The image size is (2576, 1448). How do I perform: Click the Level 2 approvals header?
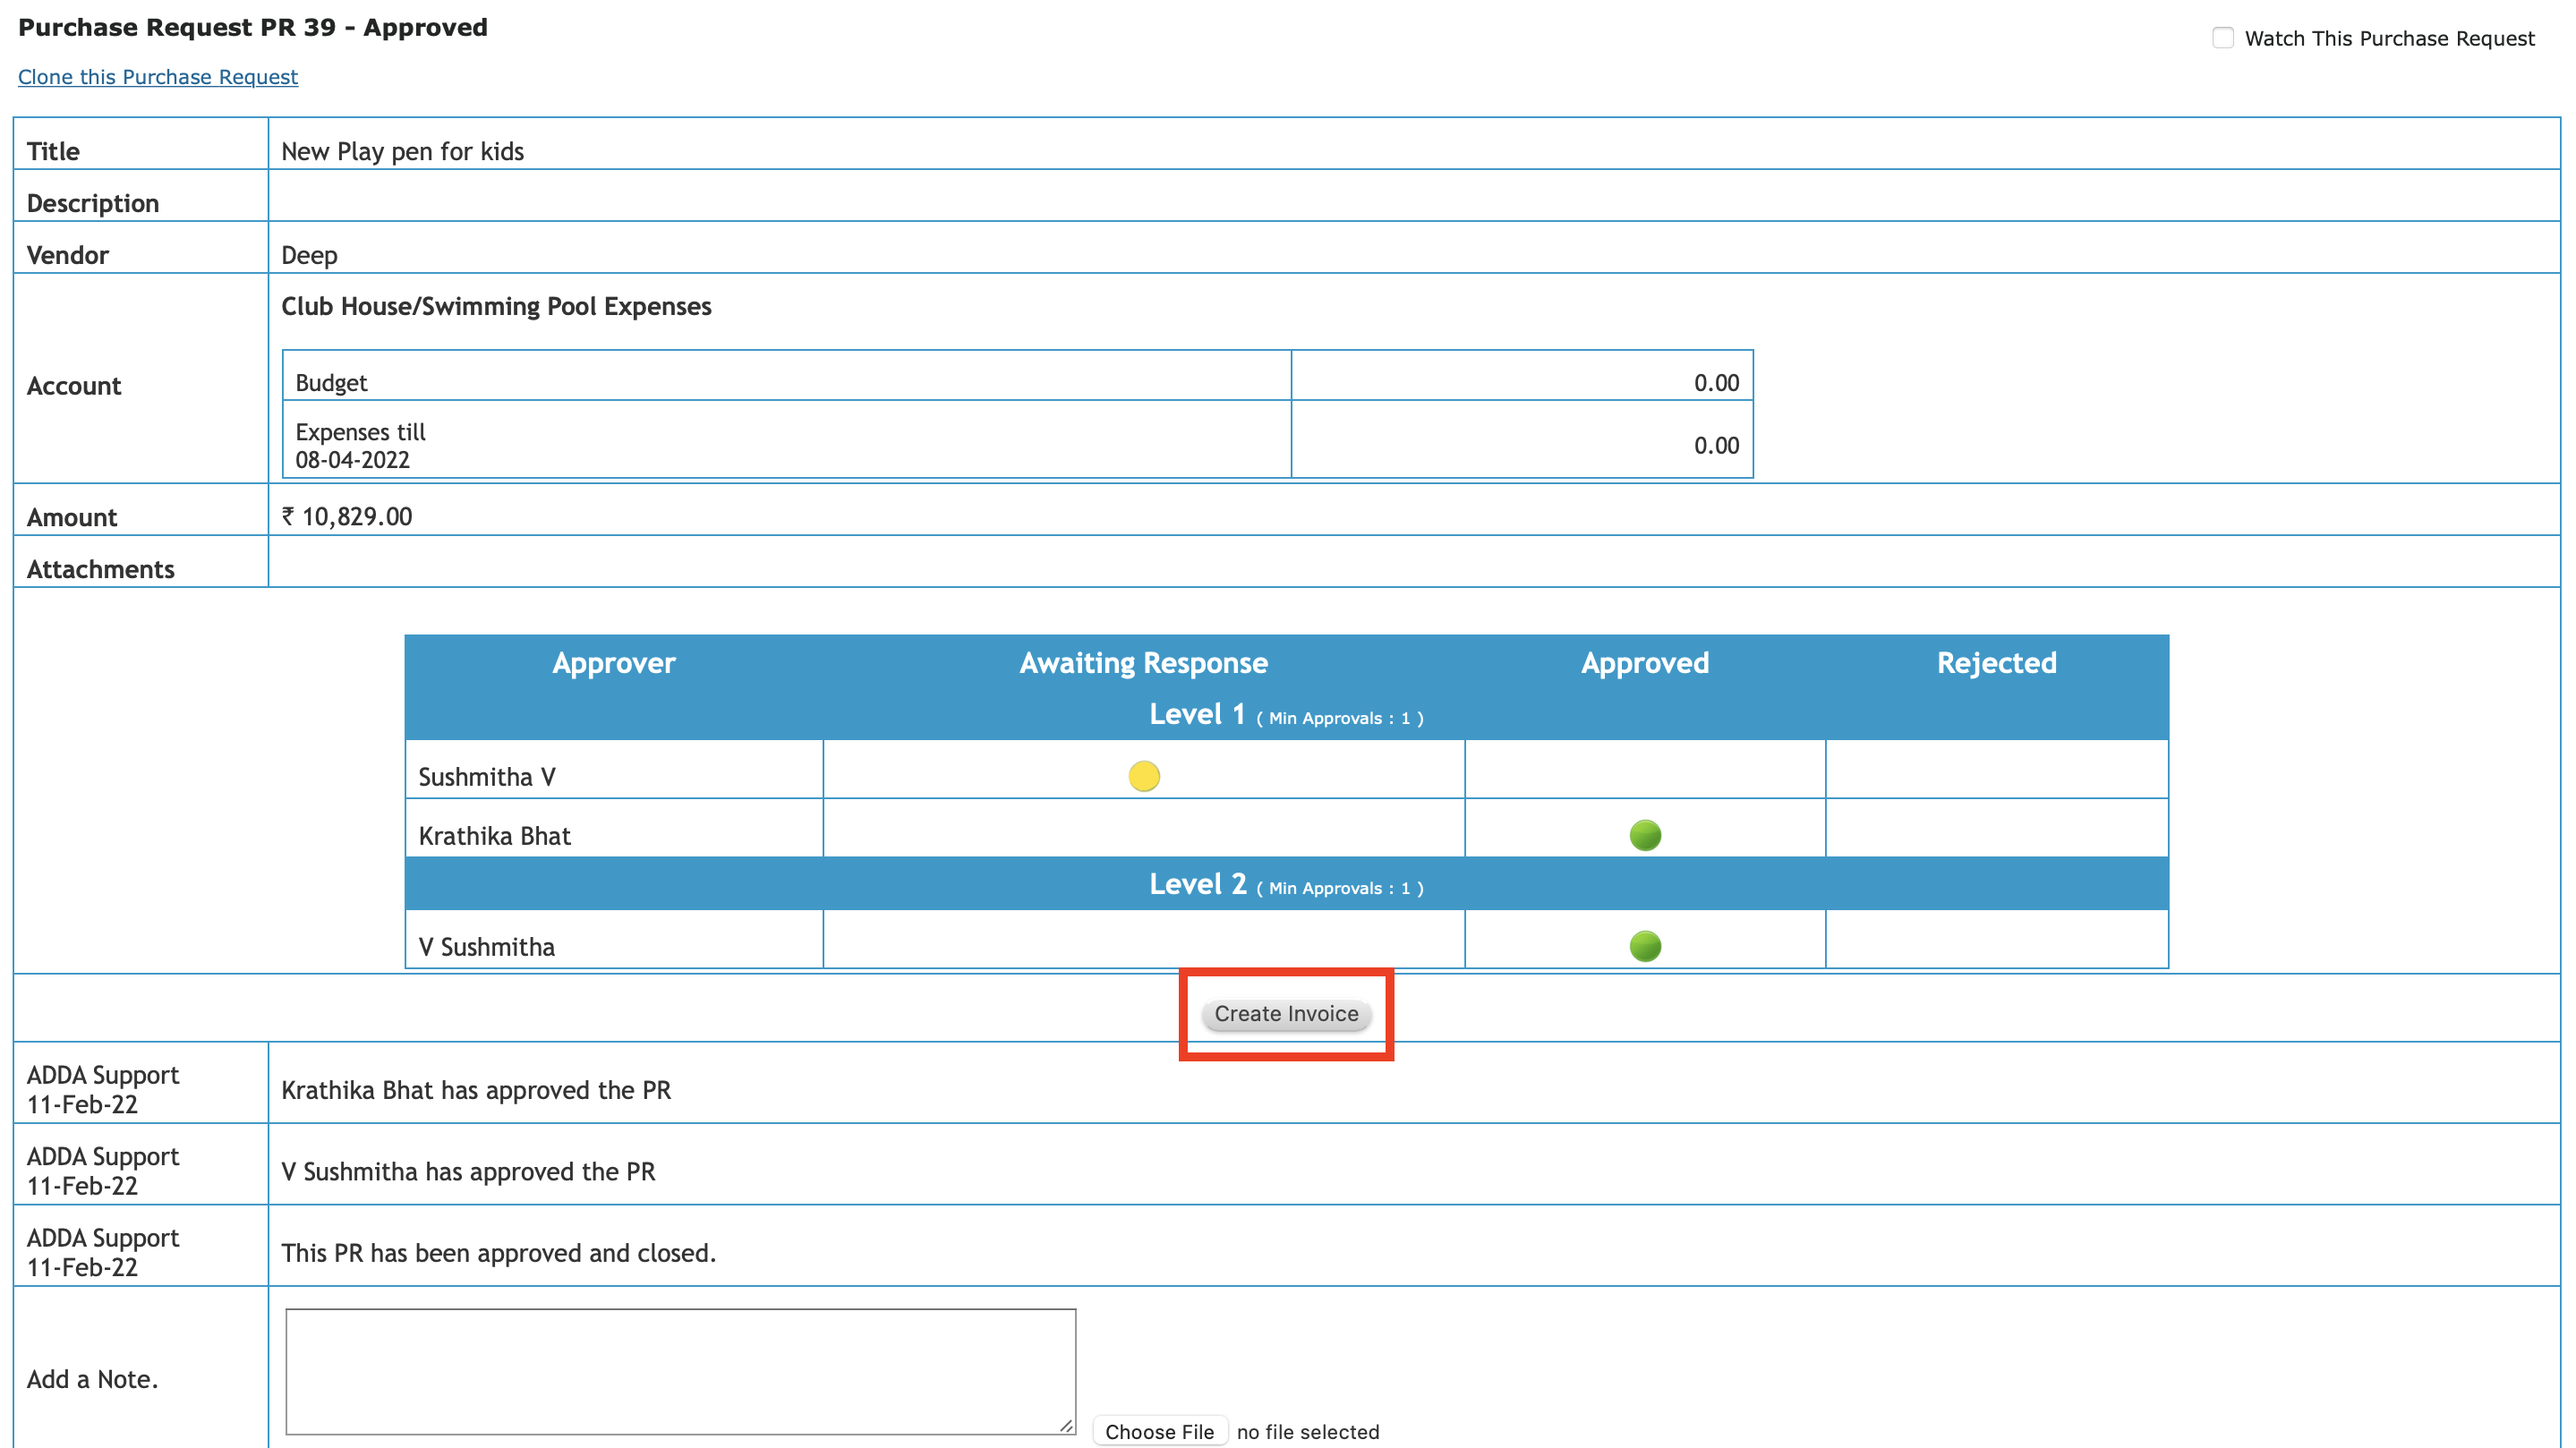[x=1285, y=884]
